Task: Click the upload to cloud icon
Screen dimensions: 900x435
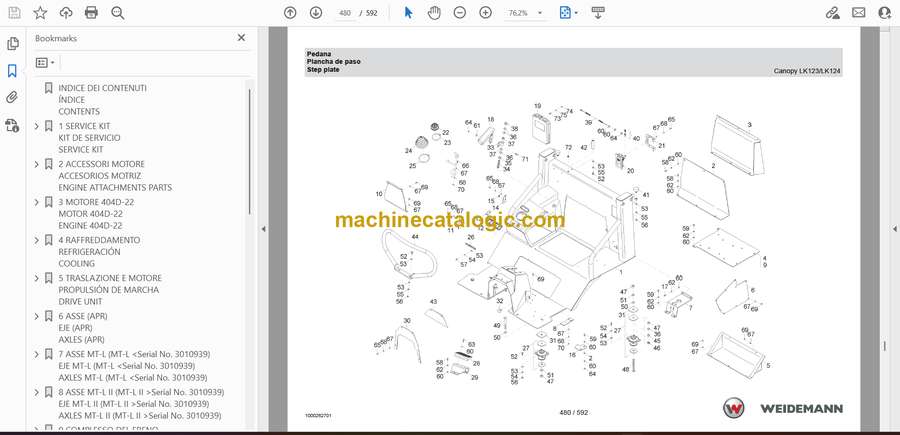Action: point(66,13)
